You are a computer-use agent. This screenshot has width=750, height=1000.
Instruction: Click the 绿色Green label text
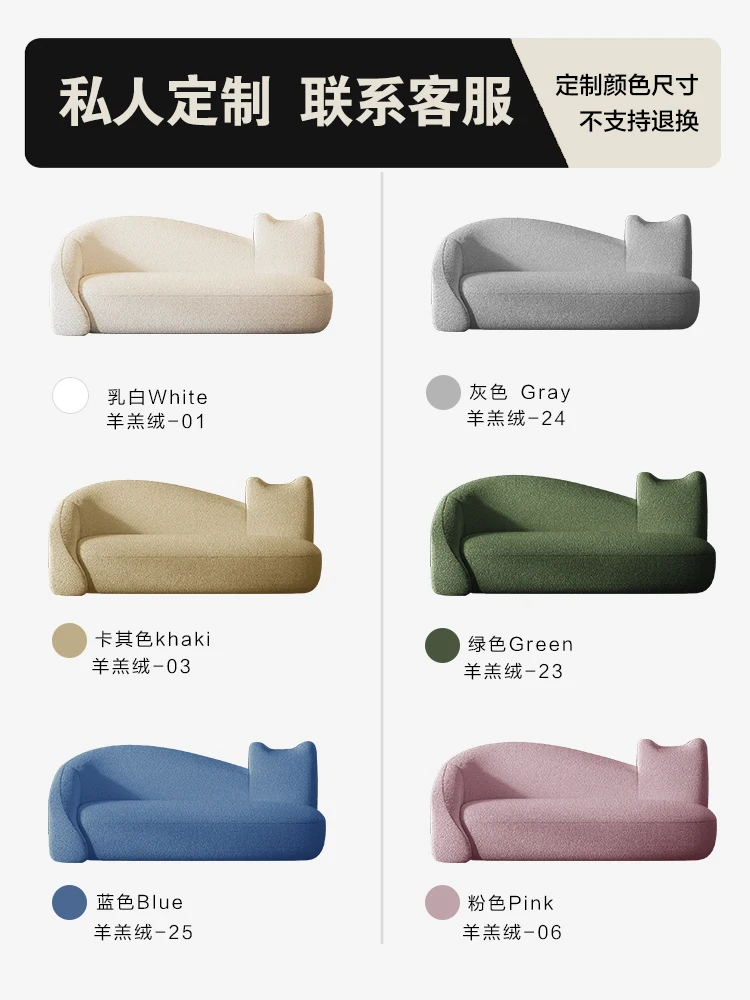click(520, 644)
